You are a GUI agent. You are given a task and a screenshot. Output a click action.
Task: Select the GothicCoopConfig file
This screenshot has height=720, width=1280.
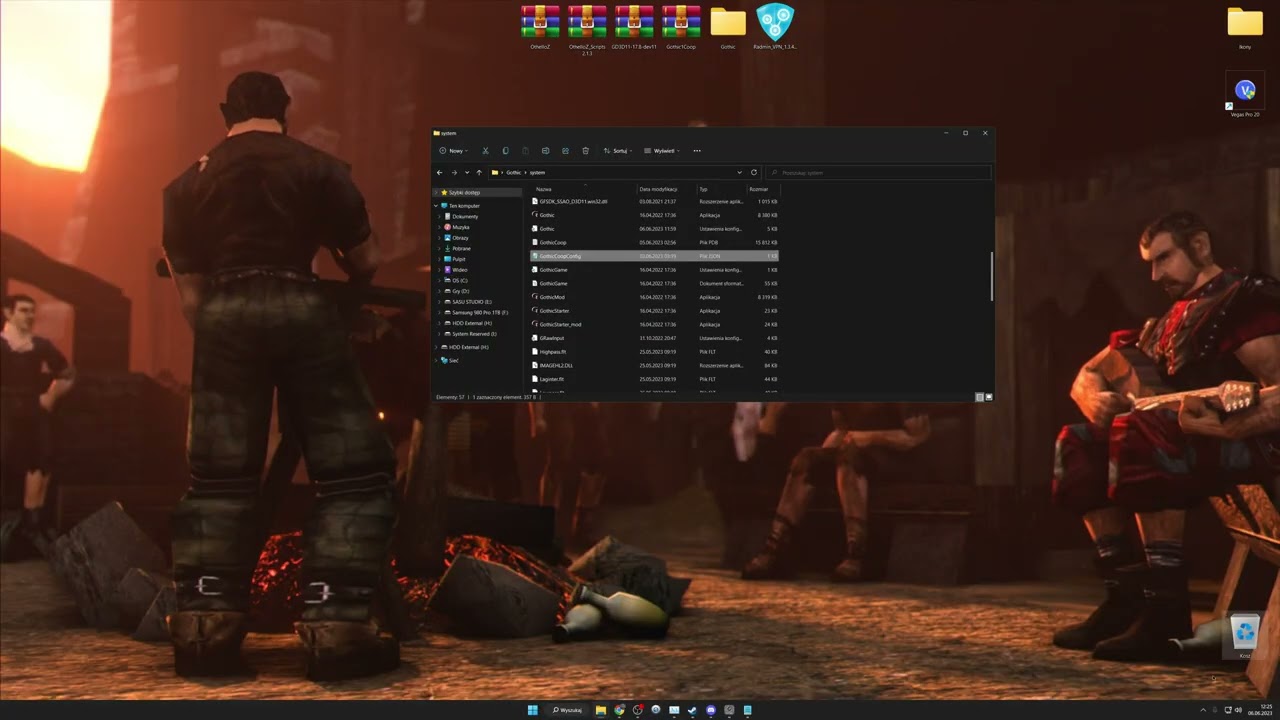click(654, 256)
